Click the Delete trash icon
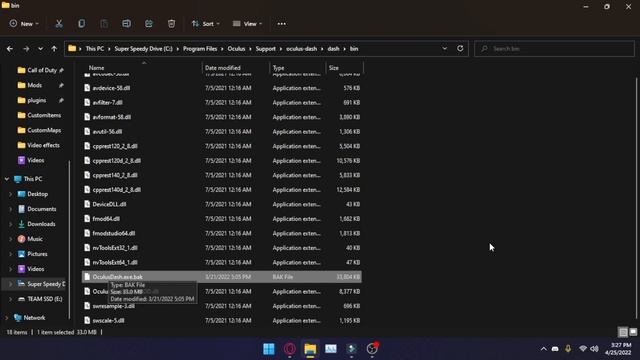This screenshot has height=360, width=640. click(171, 24)
